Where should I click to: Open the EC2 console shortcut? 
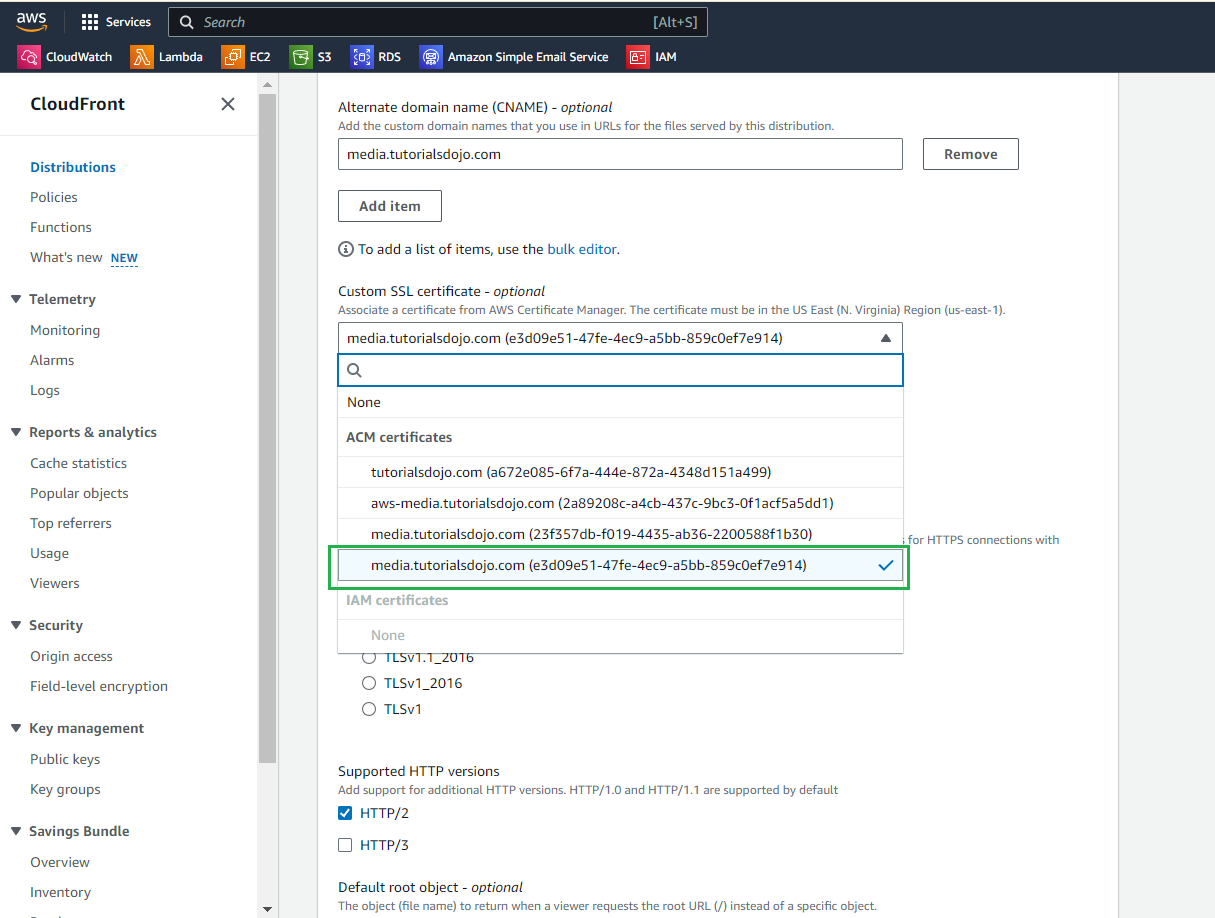coord(246,57)
